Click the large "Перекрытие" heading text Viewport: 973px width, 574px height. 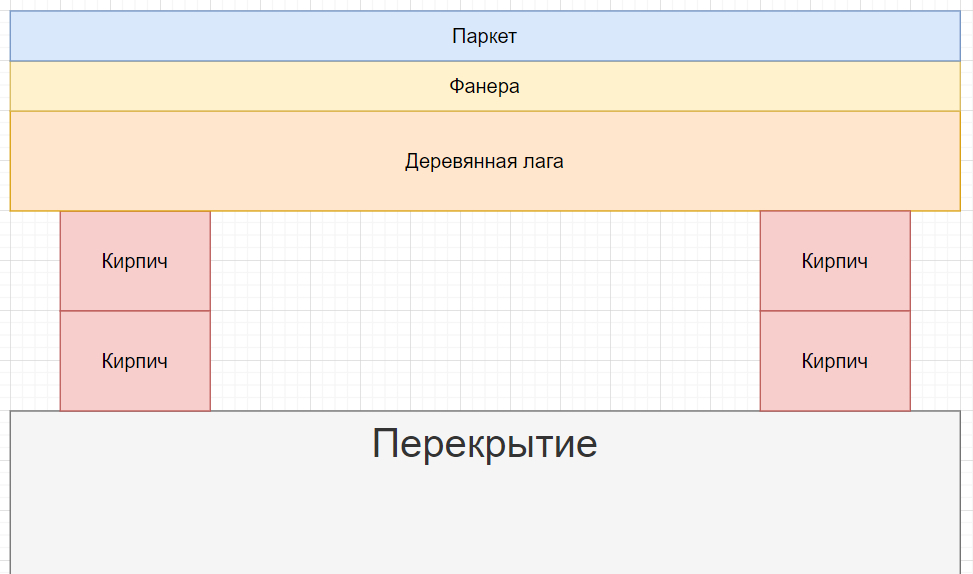[484, 443]
